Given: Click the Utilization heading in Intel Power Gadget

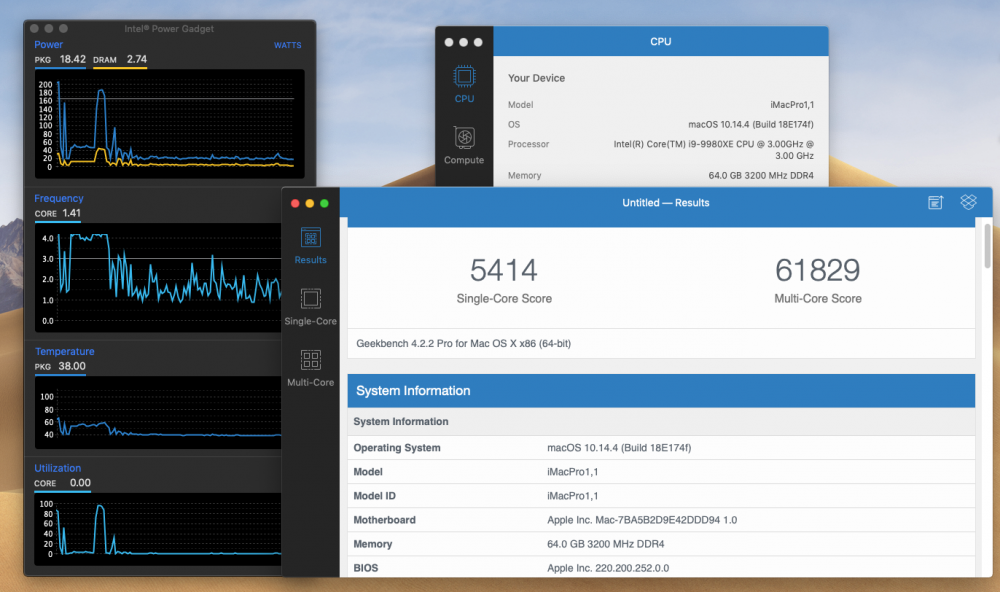Looking at the screenshot, I should 57,468.
